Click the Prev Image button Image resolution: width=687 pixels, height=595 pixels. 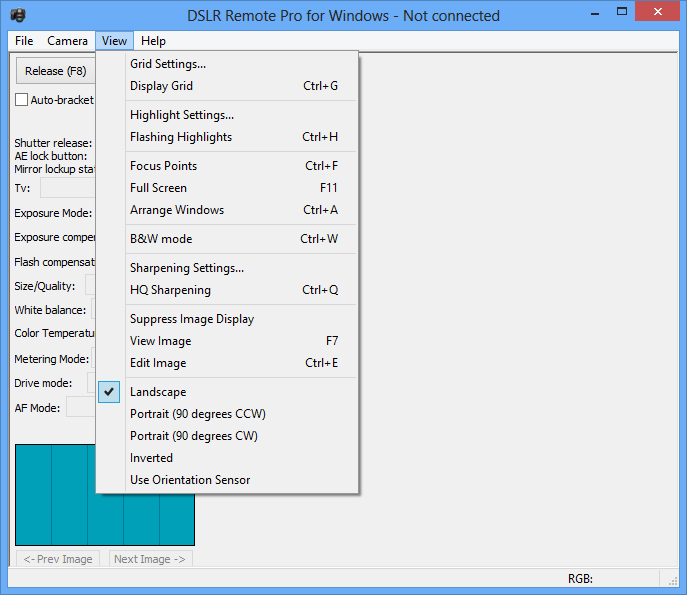(x=58, y=559)
